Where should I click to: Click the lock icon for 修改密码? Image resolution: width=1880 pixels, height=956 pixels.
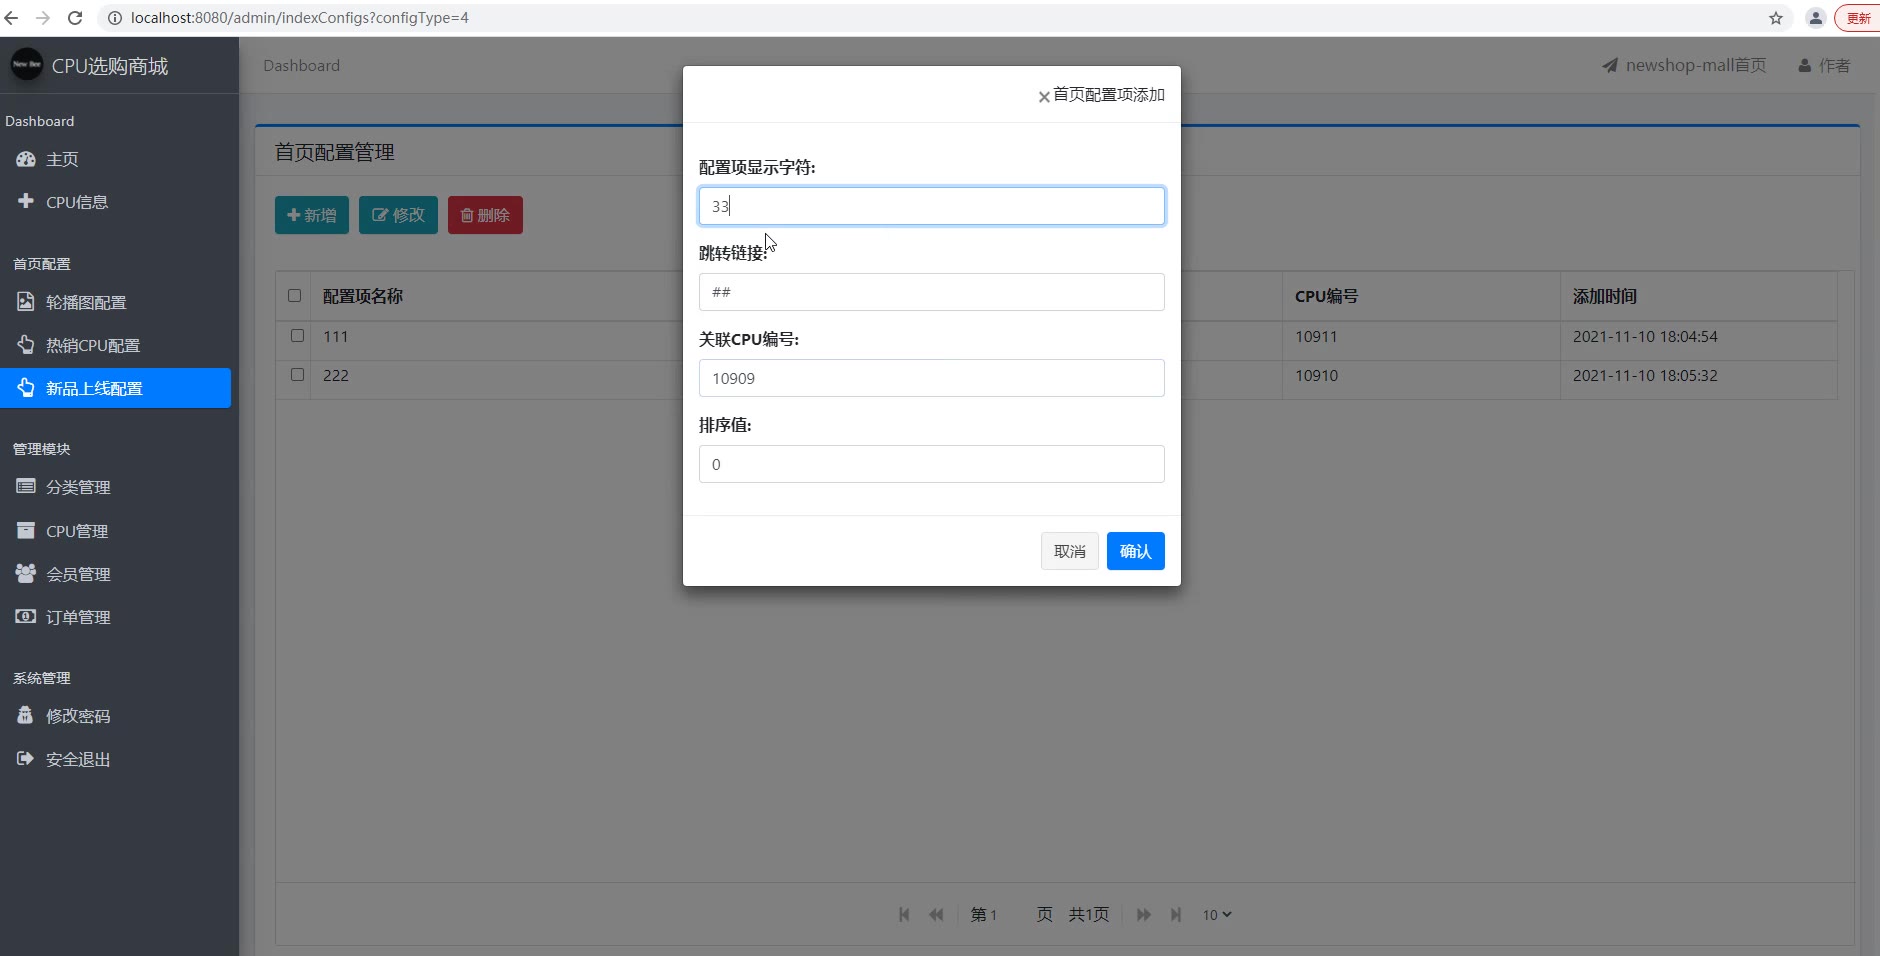(x=26, y=716)
